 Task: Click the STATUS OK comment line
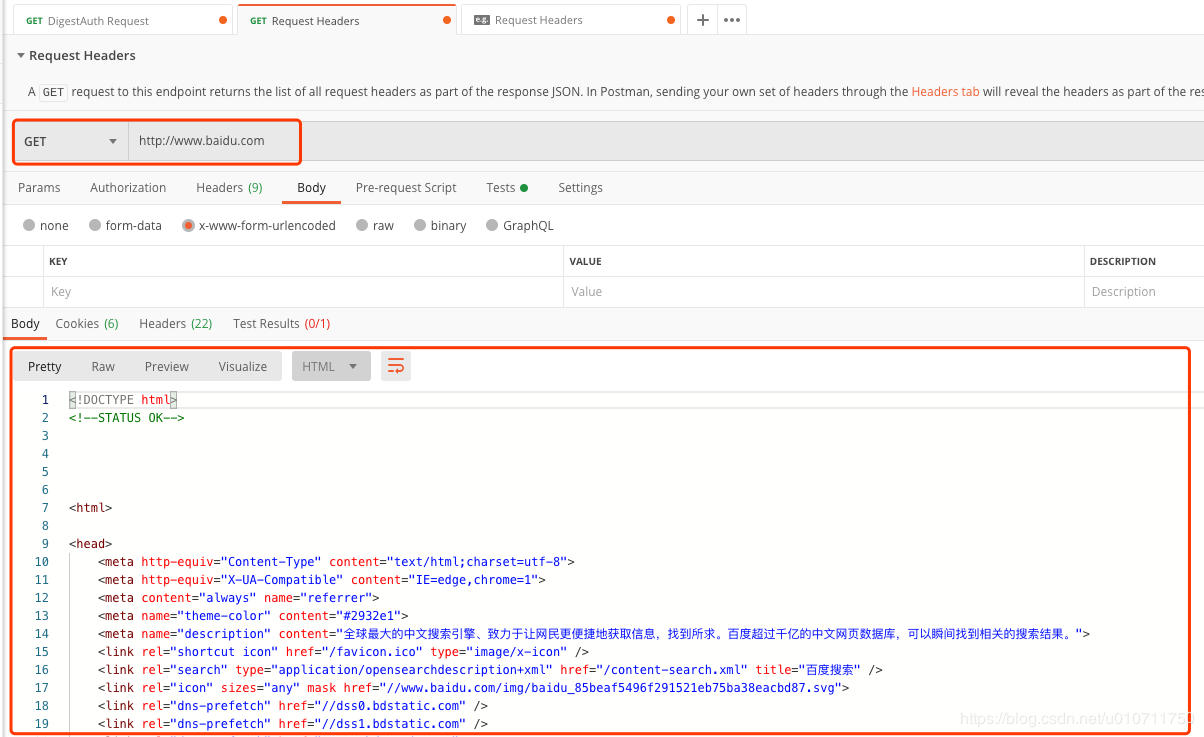127,418
